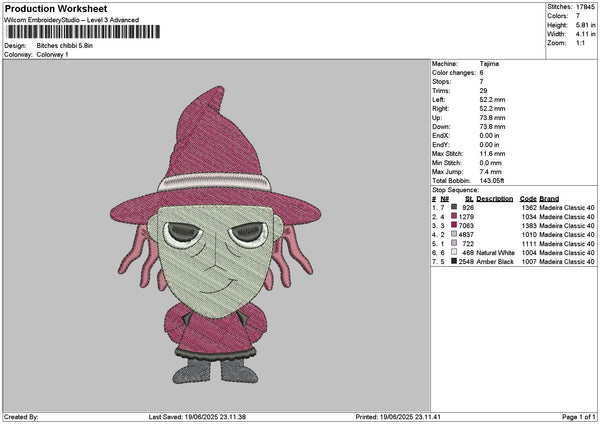Screen dimensions: 600x424
Task: Click the Machine value Tajima
Action: [x=489, y=64]
